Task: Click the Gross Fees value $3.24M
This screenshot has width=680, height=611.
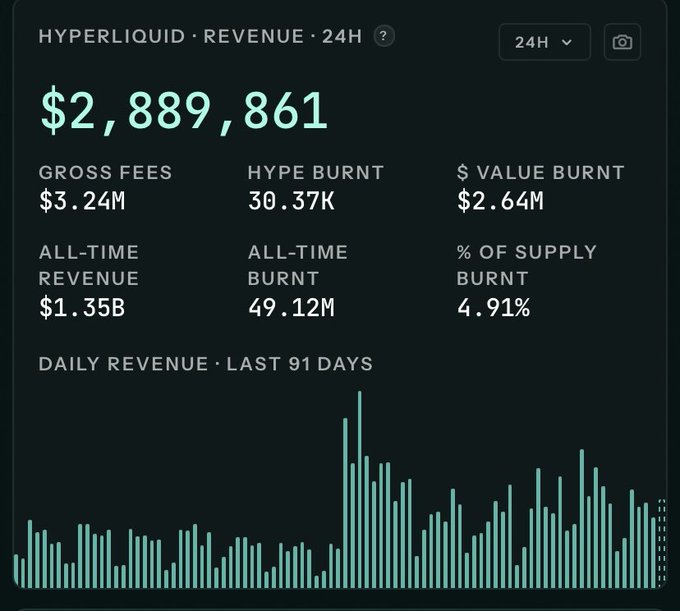Action: (82, 201)
